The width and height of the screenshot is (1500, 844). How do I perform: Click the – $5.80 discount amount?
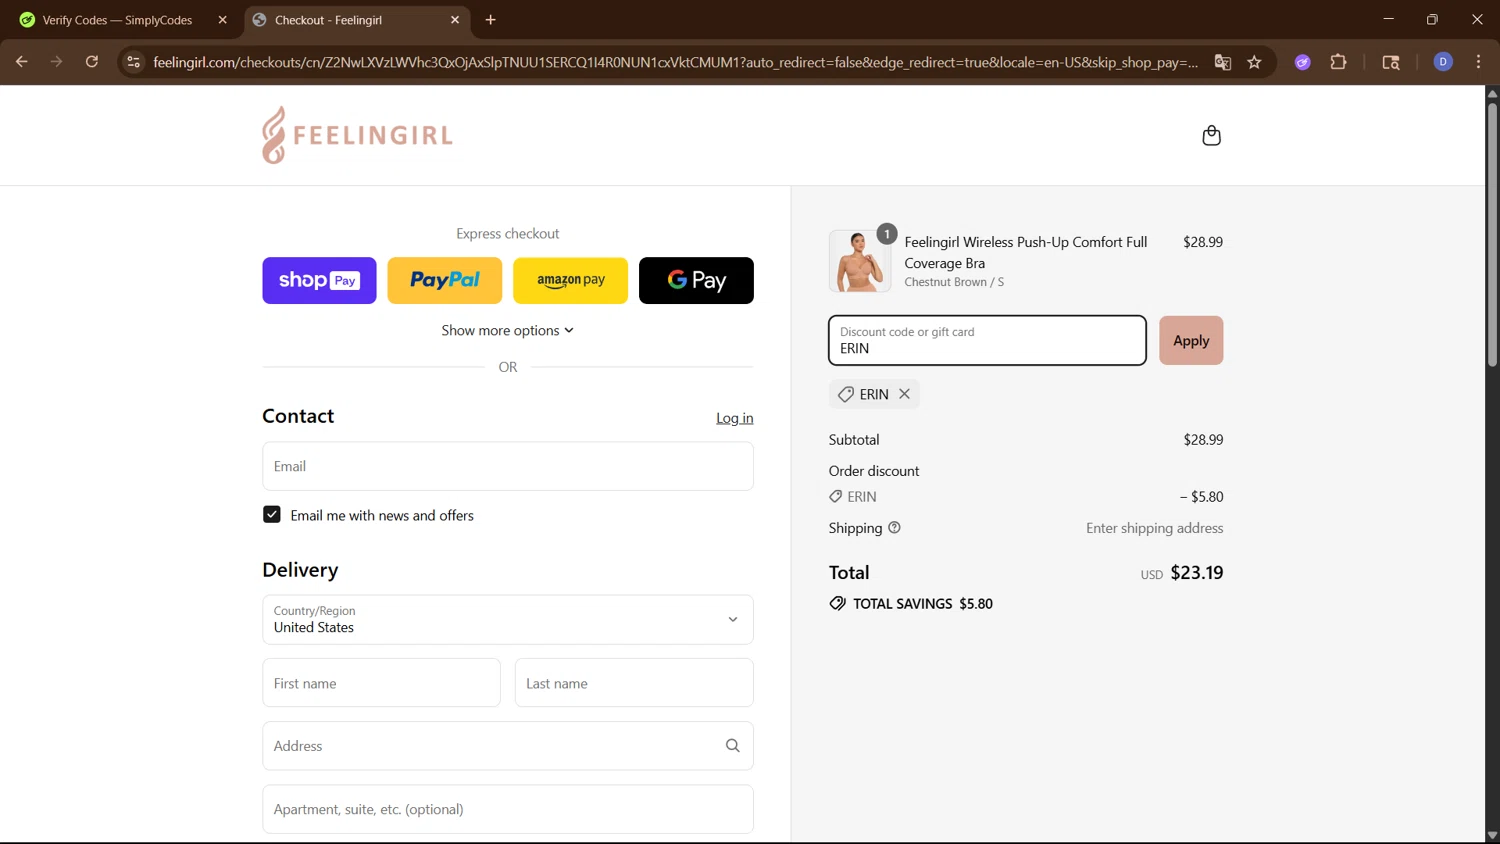pos(1201,497)
